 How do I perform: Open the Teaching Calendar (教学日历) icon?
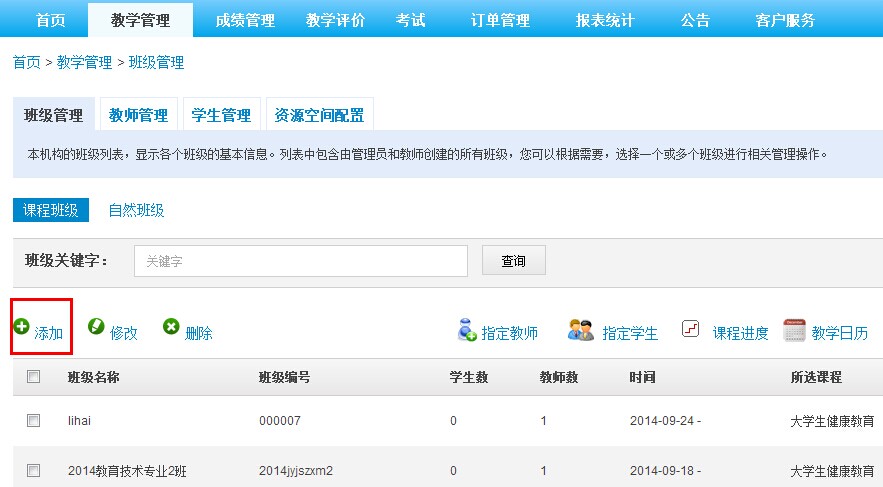point(794,329)
